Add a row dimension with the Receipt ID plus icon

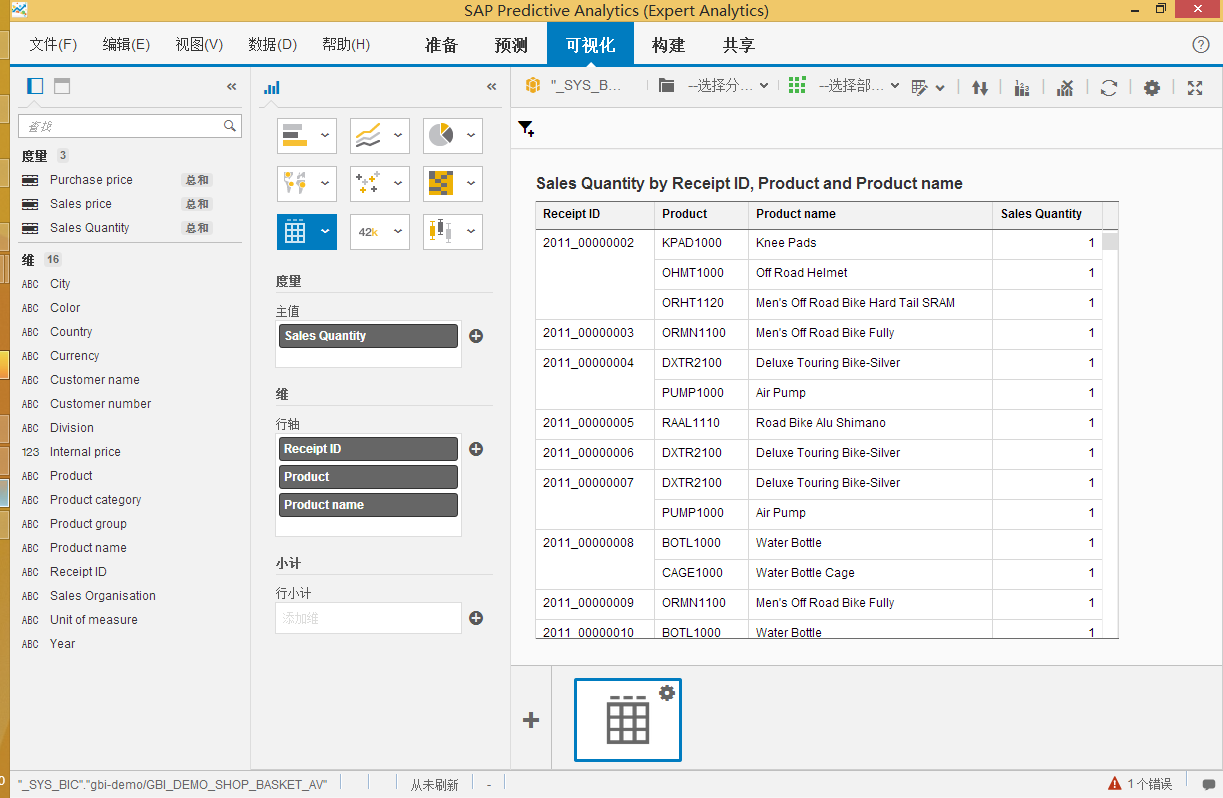[476, 449]
